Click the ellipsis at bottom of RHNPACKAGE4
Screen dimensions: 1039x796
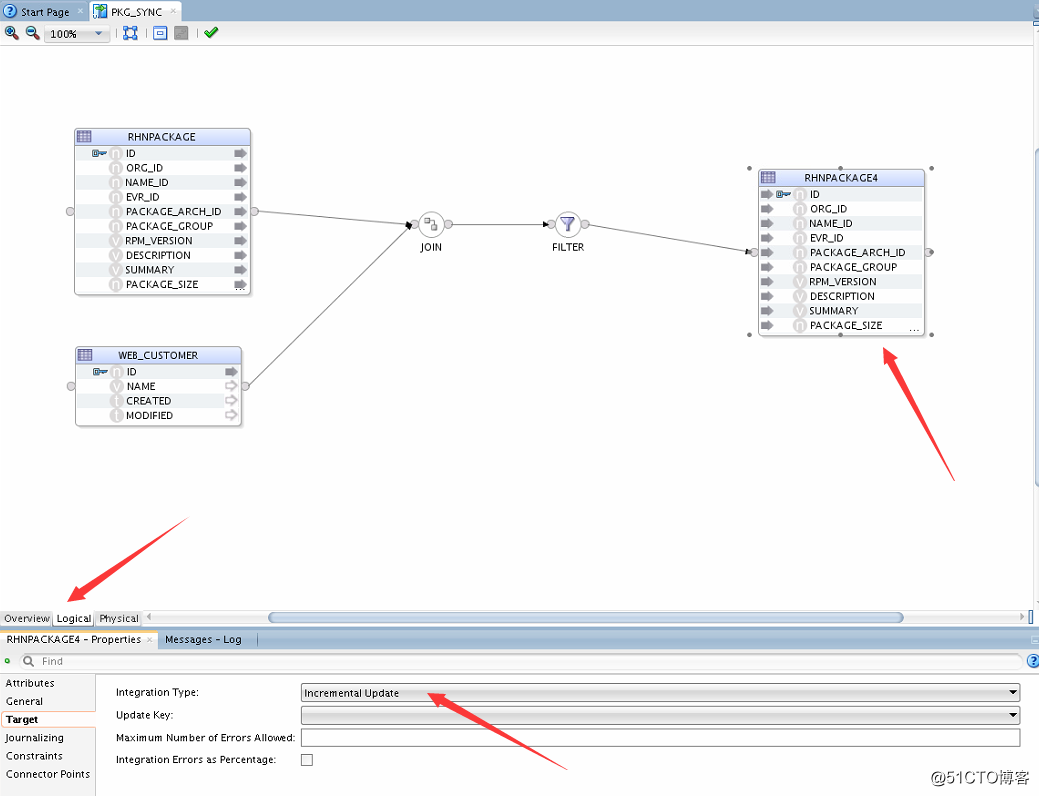[x=914, y=329]
